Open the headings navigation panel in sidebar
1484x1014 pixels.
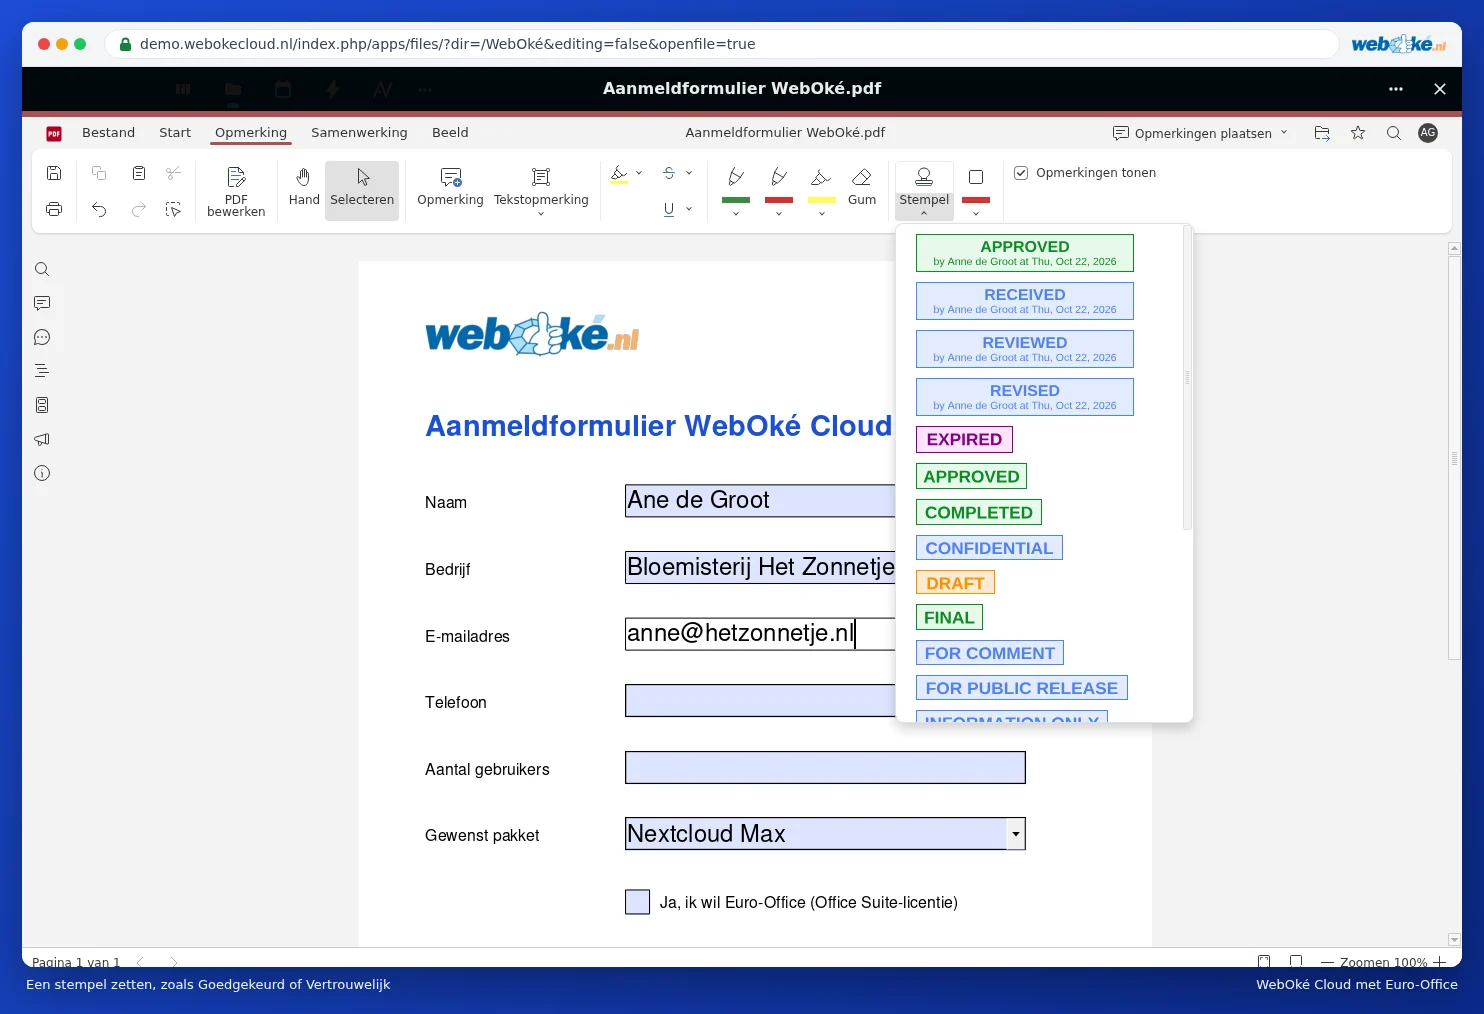42,371
